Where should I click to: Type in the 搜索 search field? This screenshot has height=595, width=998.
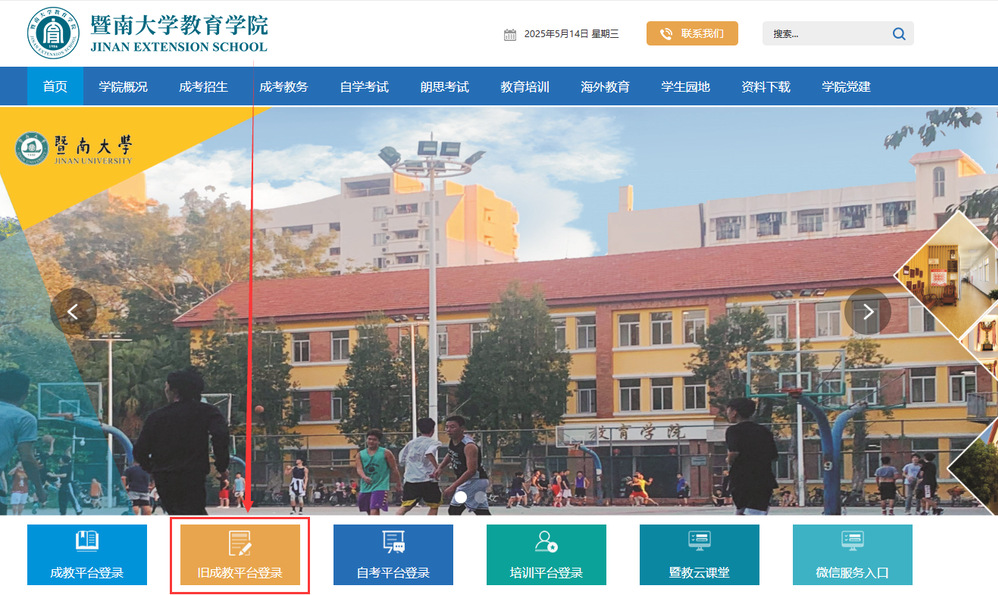pos(825,34)
